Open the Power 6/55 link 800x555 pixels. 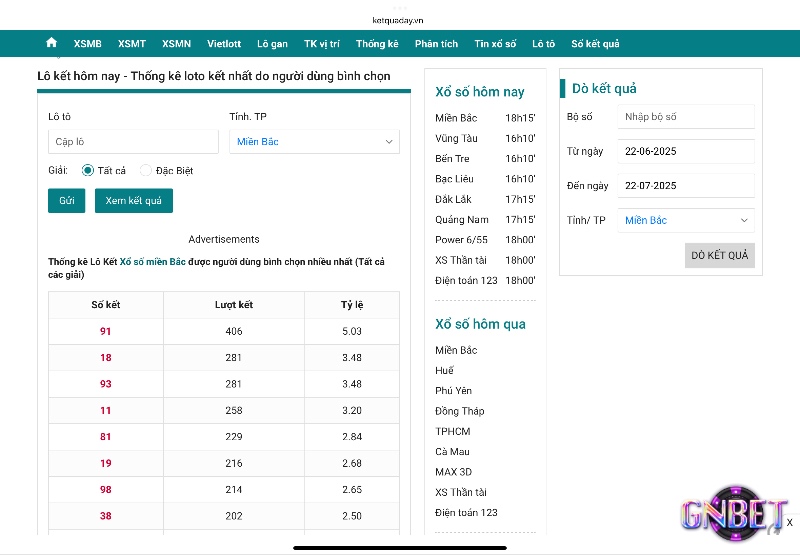(461, 240)
